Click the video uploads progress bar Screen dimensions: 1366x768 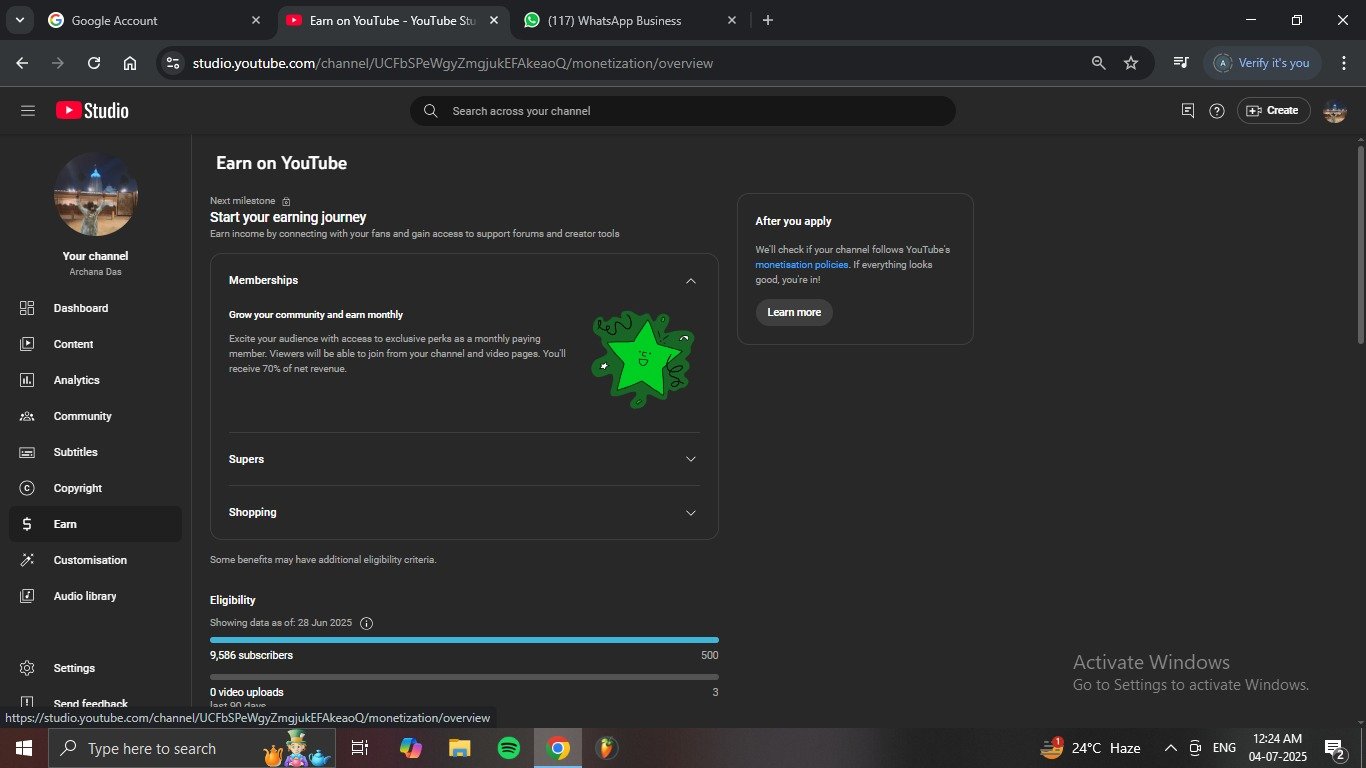pyautogui.click(x=464, y=677)
